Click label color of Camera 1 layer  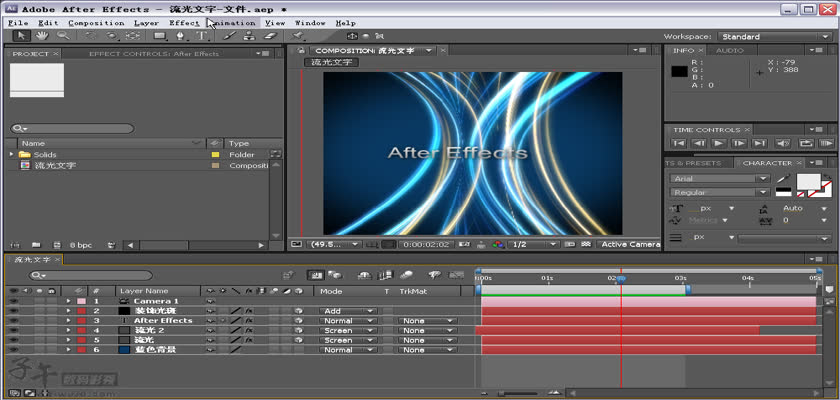point(81,301)
